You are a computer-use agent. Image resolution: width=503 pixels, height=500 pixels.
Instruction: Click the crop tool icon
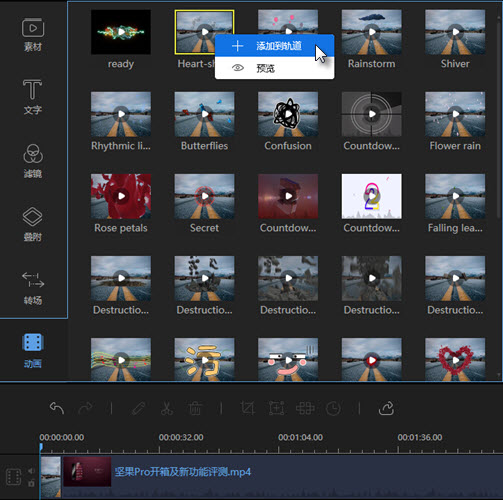248,408
